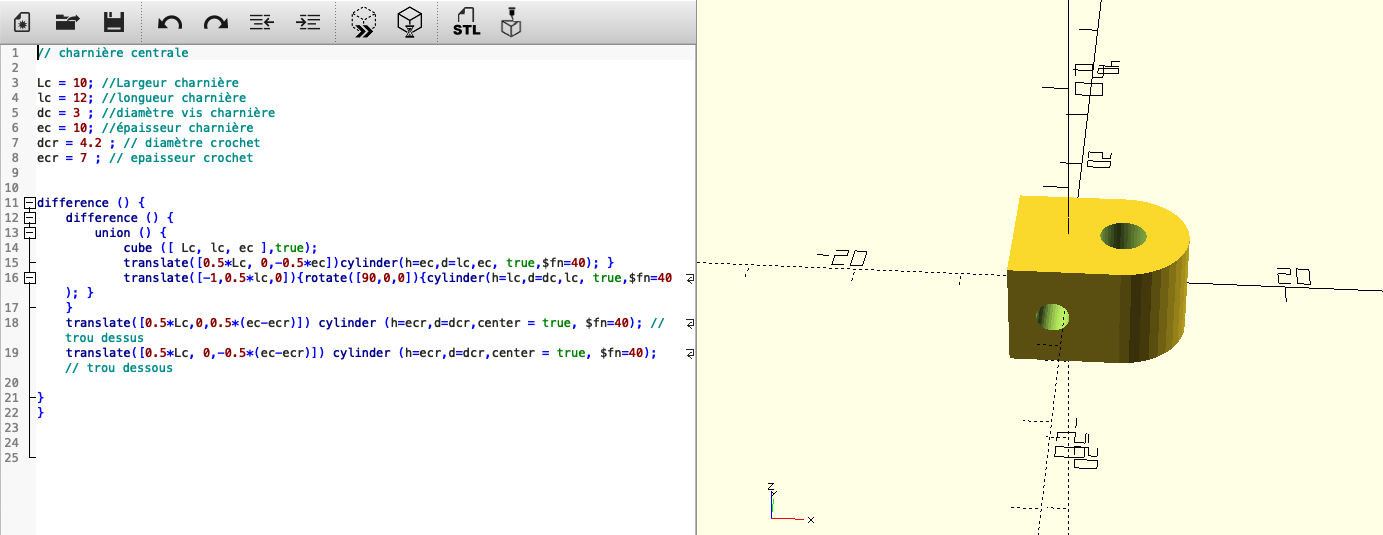
Task: Collapse the inner difference block at line 12
Action: [29, 218]
